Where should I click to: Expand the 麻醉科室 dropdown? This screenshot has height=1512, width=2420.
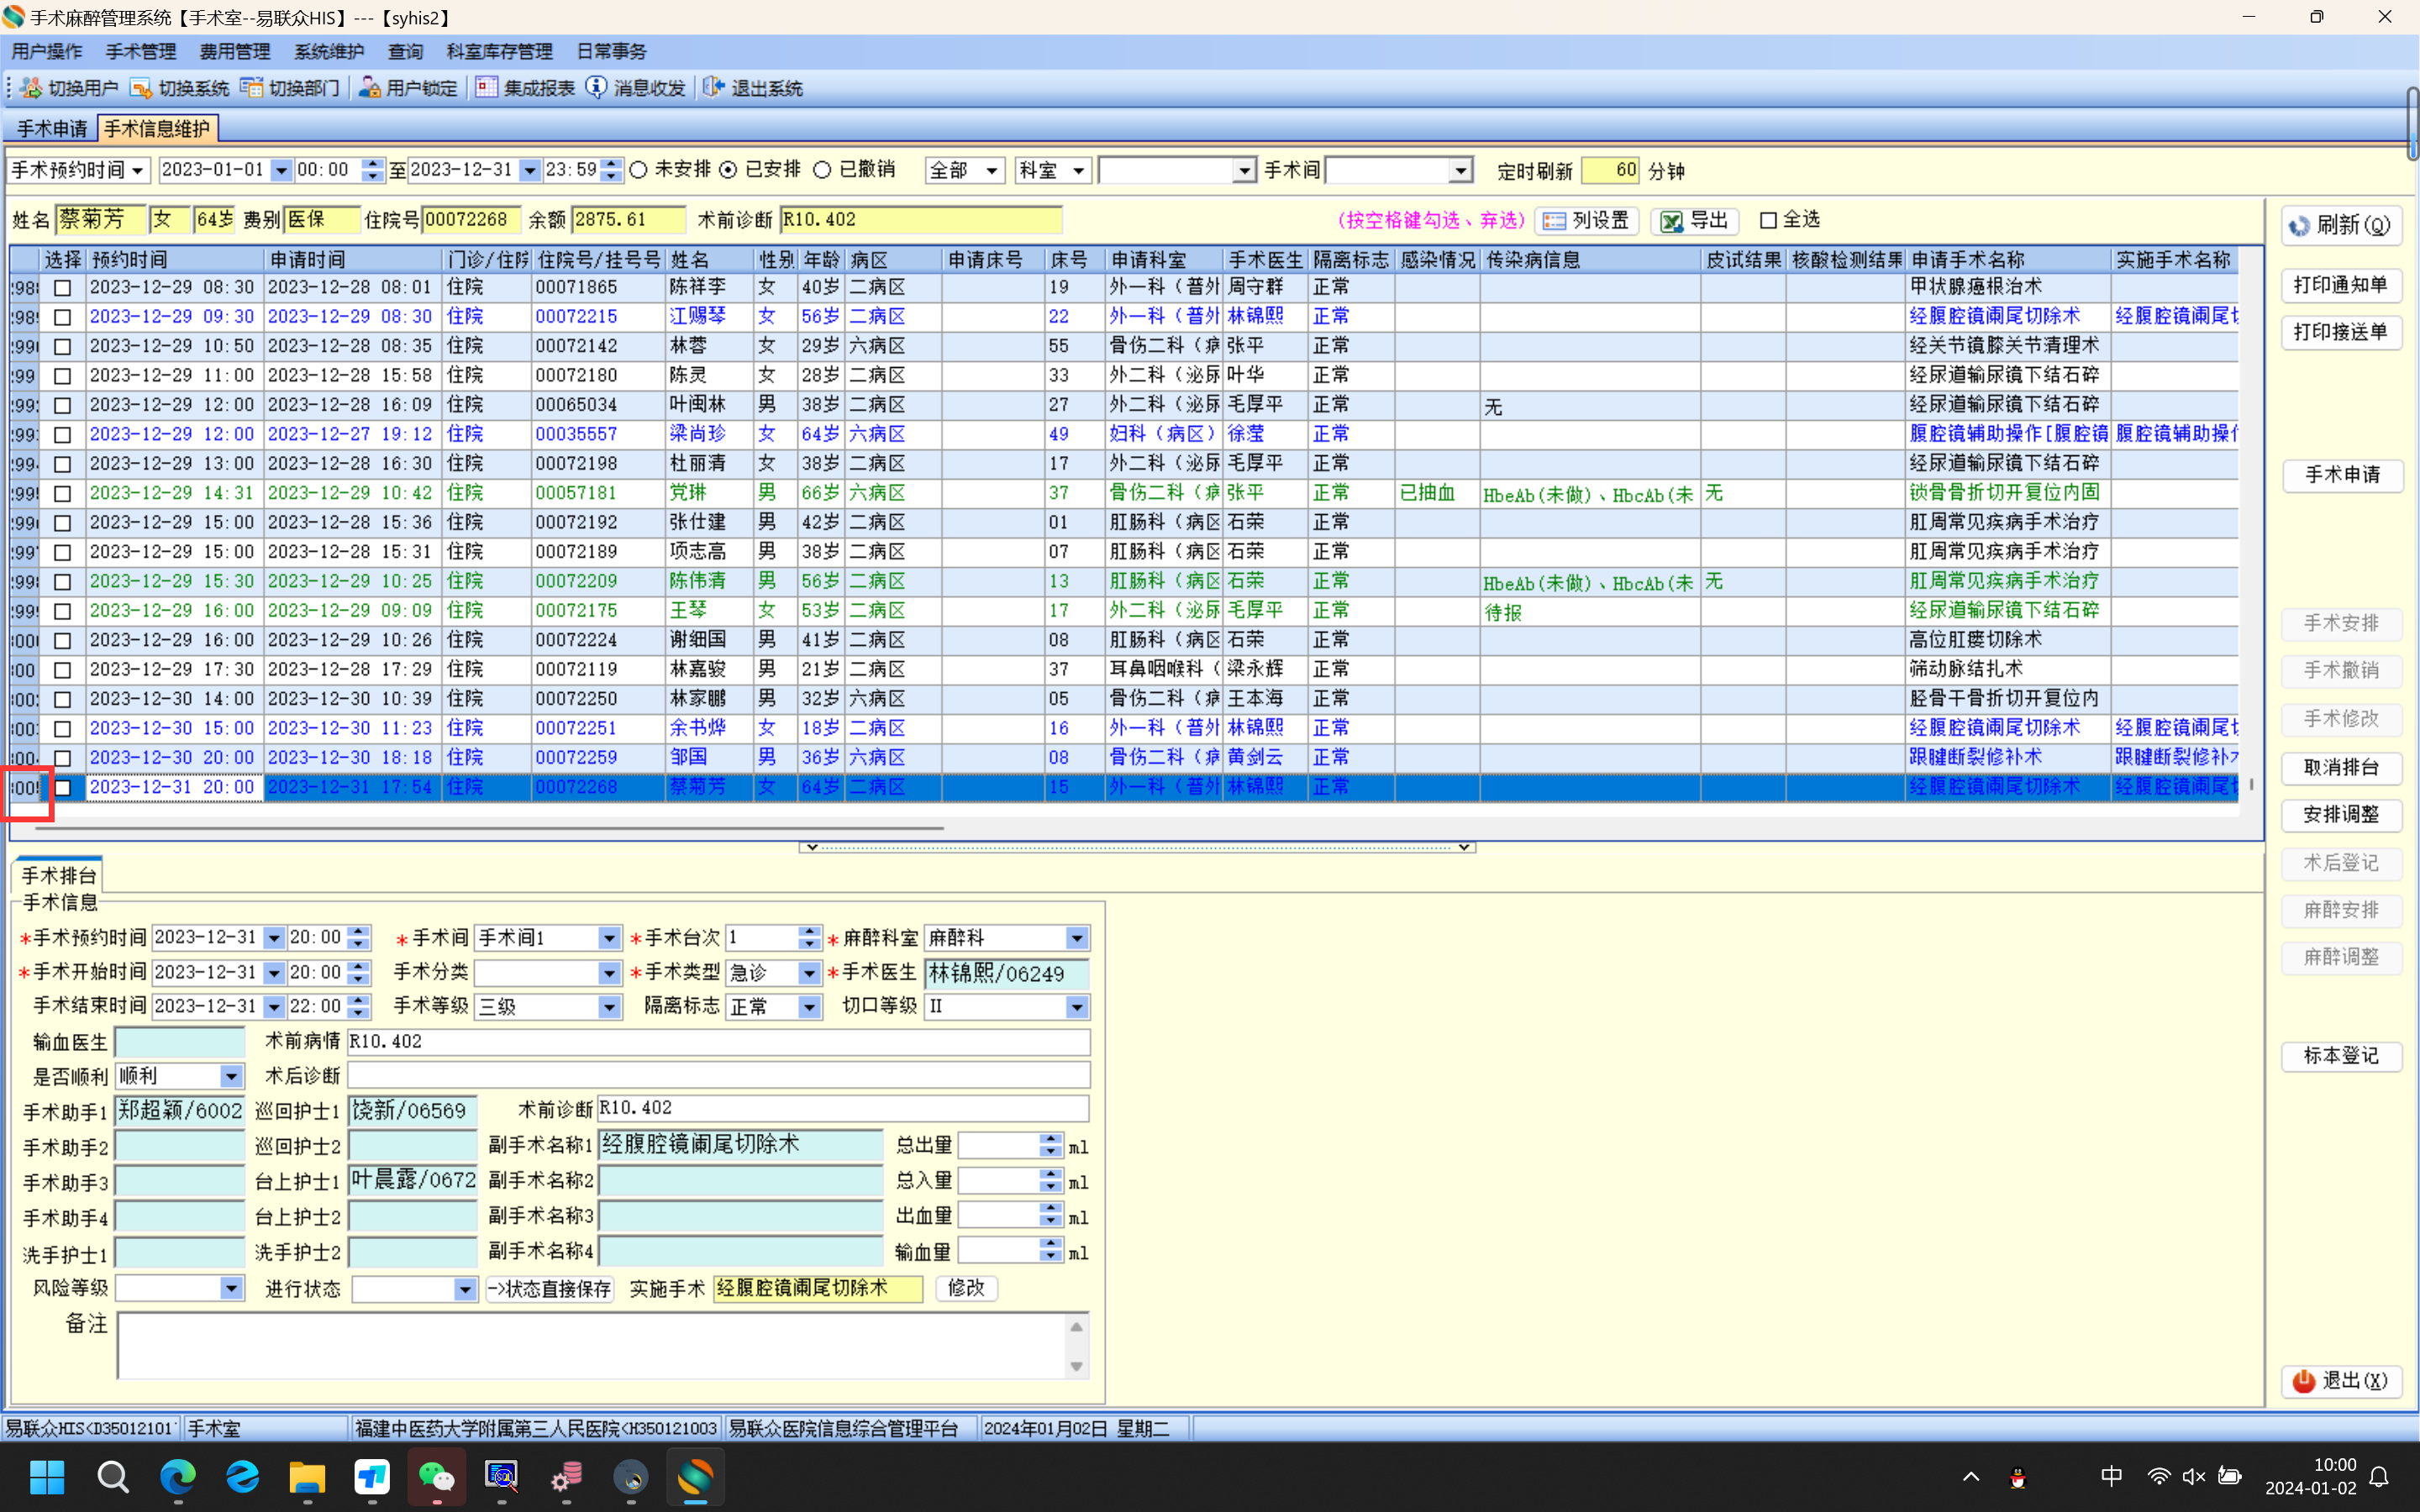[x=1076, y=938]
